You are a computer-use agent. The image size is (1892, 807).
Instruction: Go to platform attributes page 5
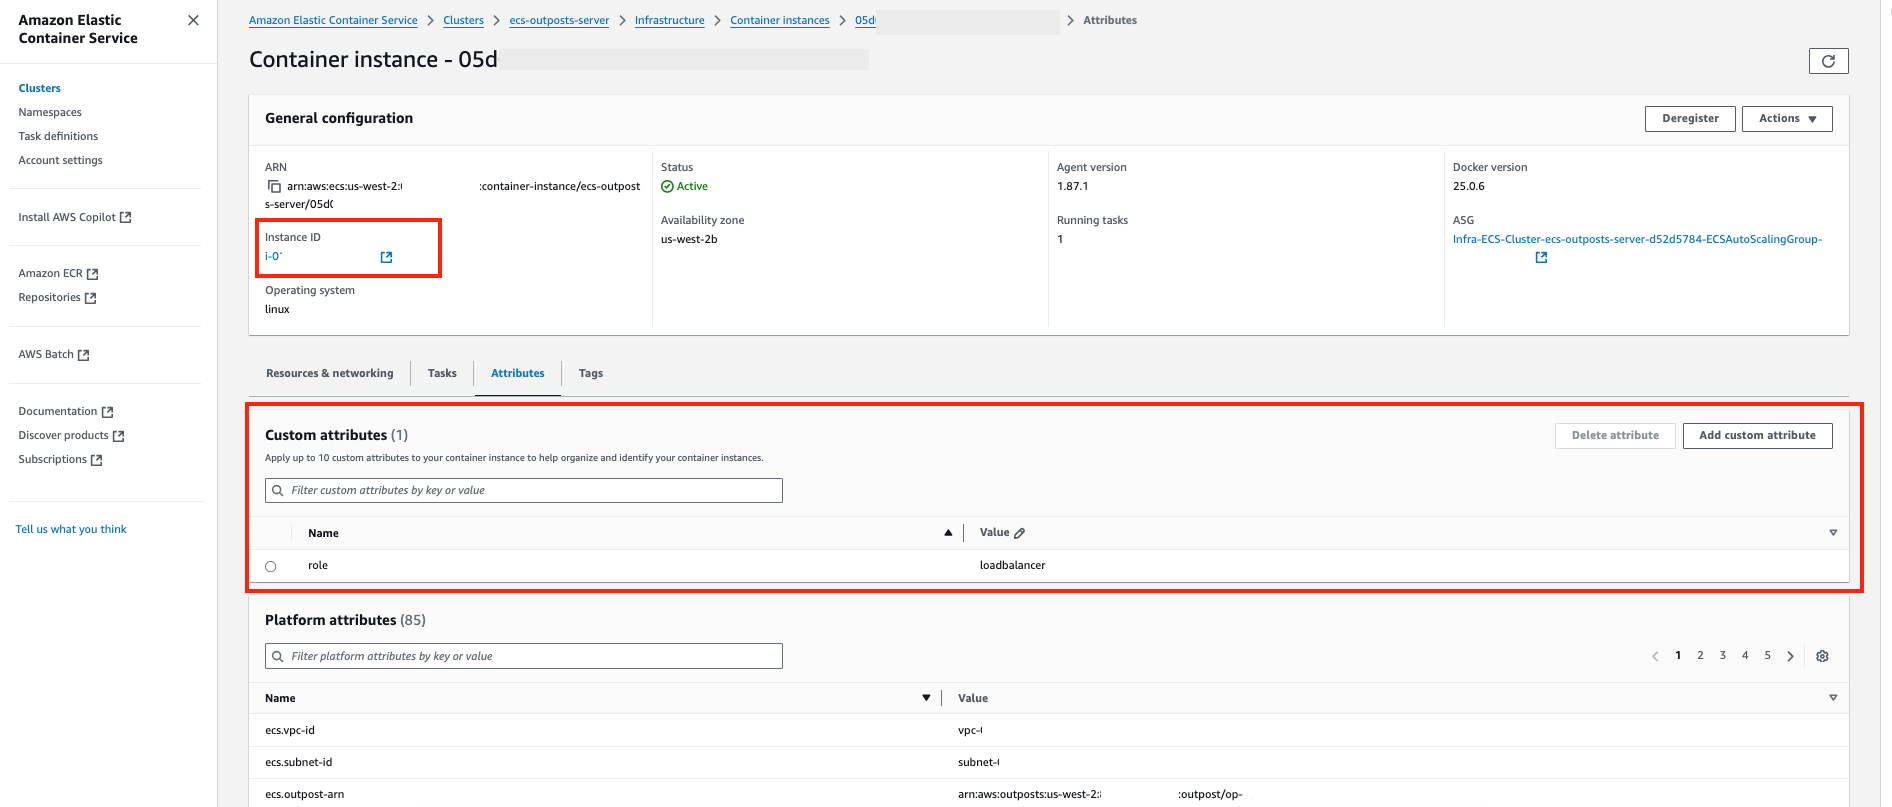coord(1767,656)
